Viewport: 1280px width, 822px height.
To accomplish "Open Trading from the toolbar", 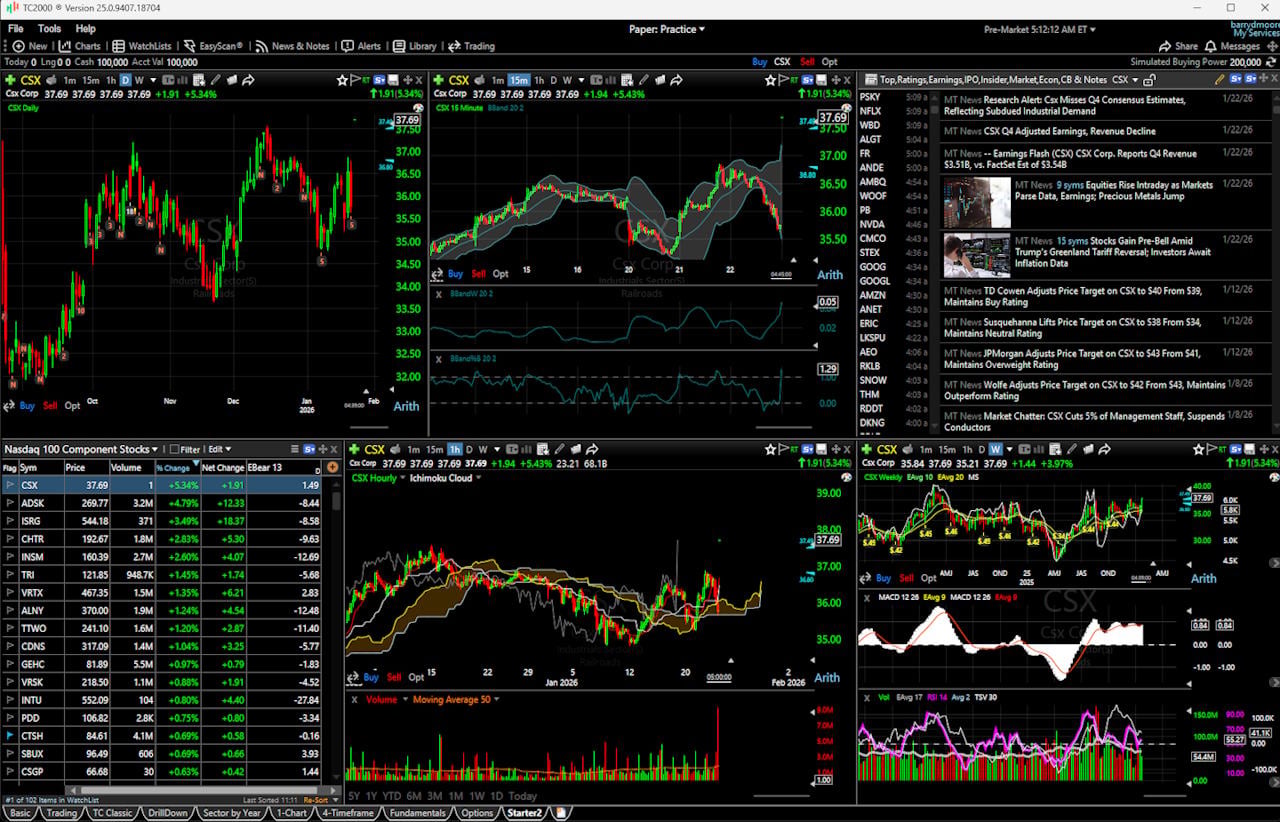I will (x=471, y=46).
